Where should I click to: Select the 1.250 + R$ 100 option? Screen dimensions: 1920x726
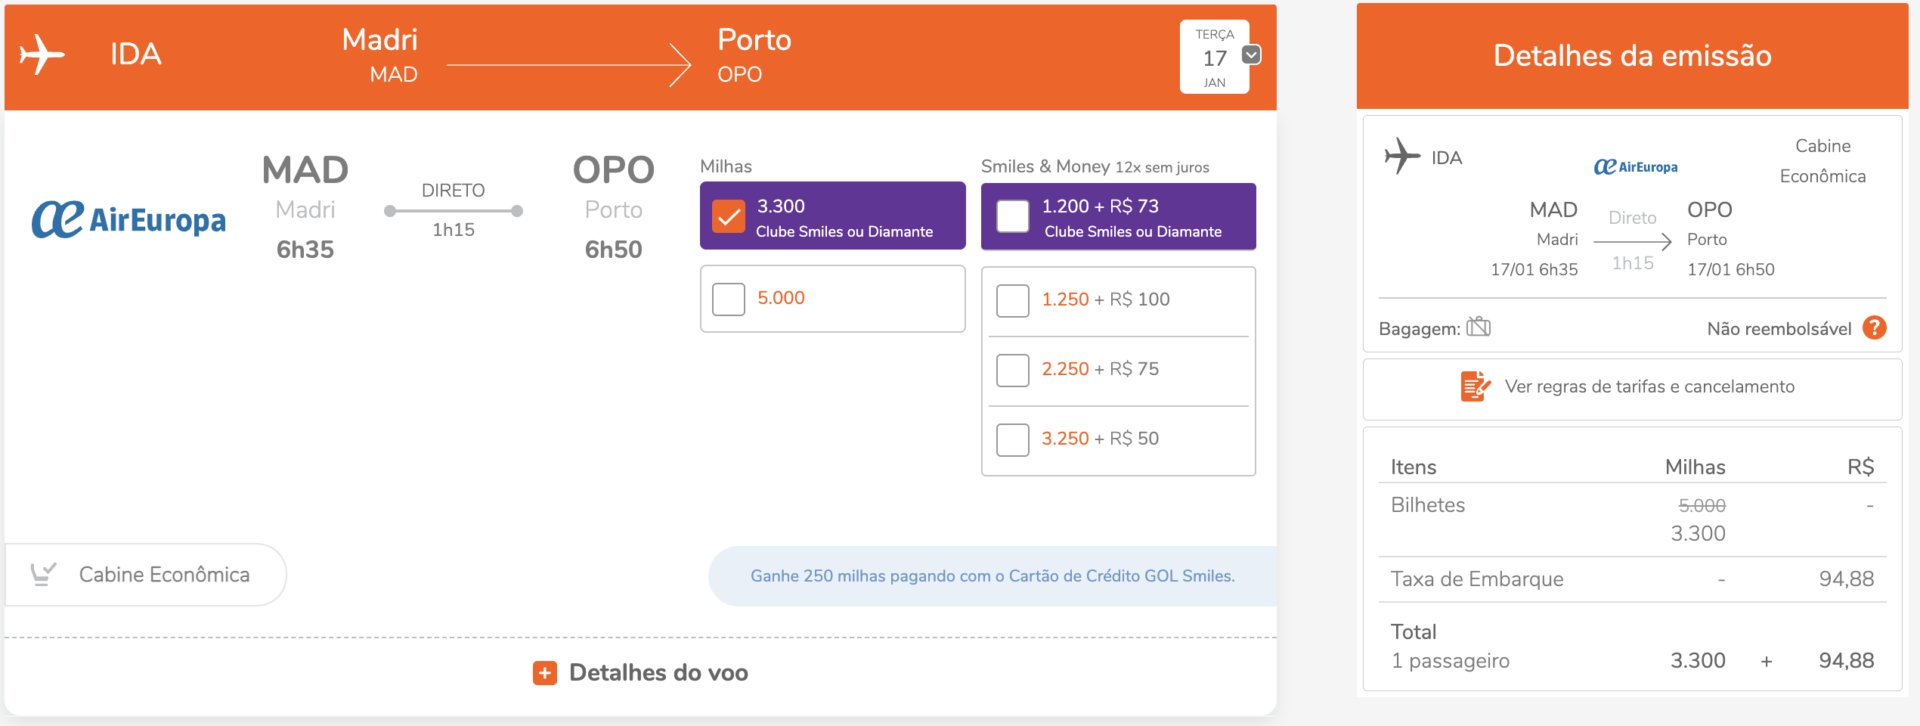point(1013,300)
